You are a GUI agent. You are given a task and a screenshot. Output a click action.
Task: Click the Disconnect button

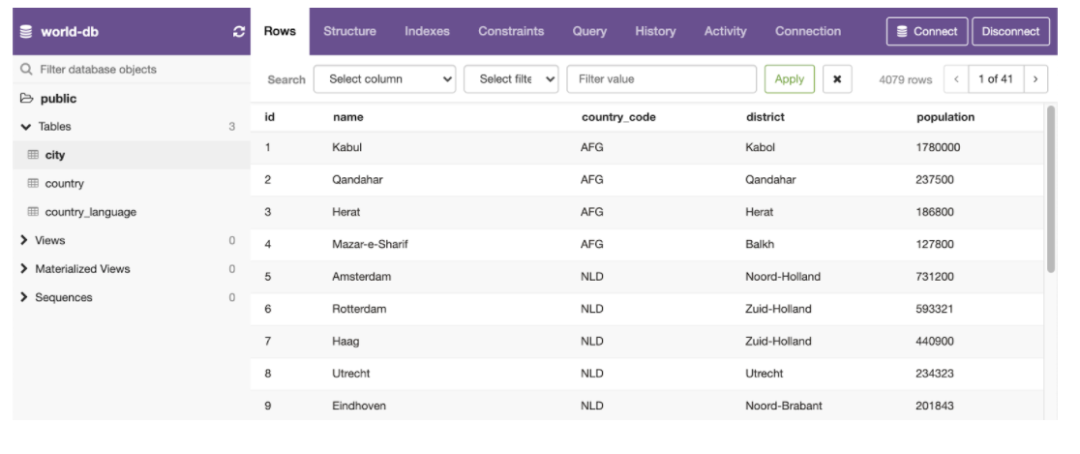1010,32
